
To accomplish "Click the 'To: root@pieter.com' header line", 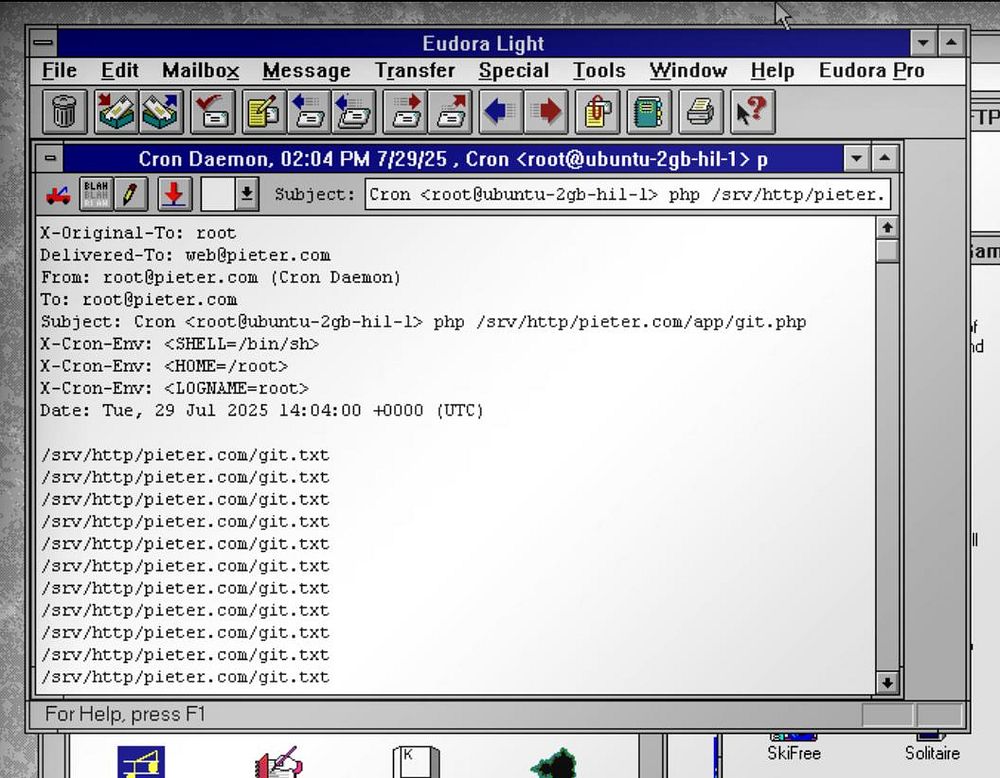I will coord(138,300).
